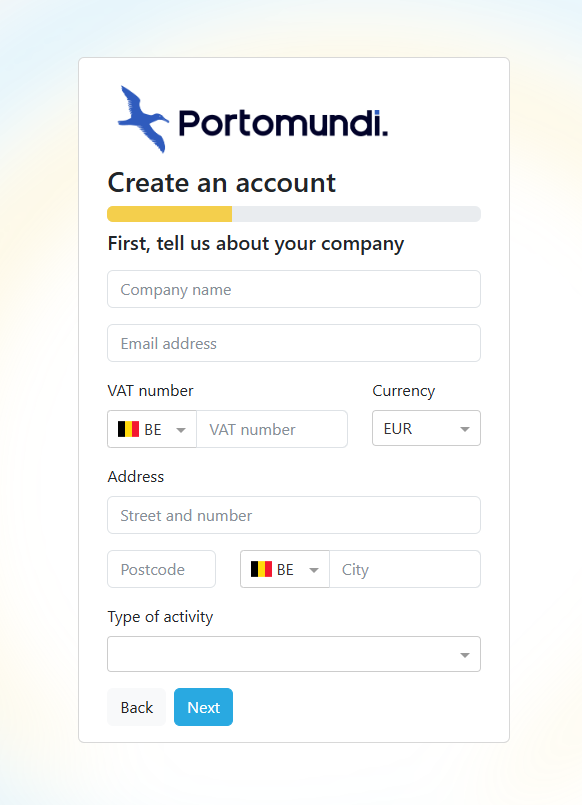The width and height of the screenshot is (582, 805).
Task: Click the Postcode input field
Action: point(161,568)
